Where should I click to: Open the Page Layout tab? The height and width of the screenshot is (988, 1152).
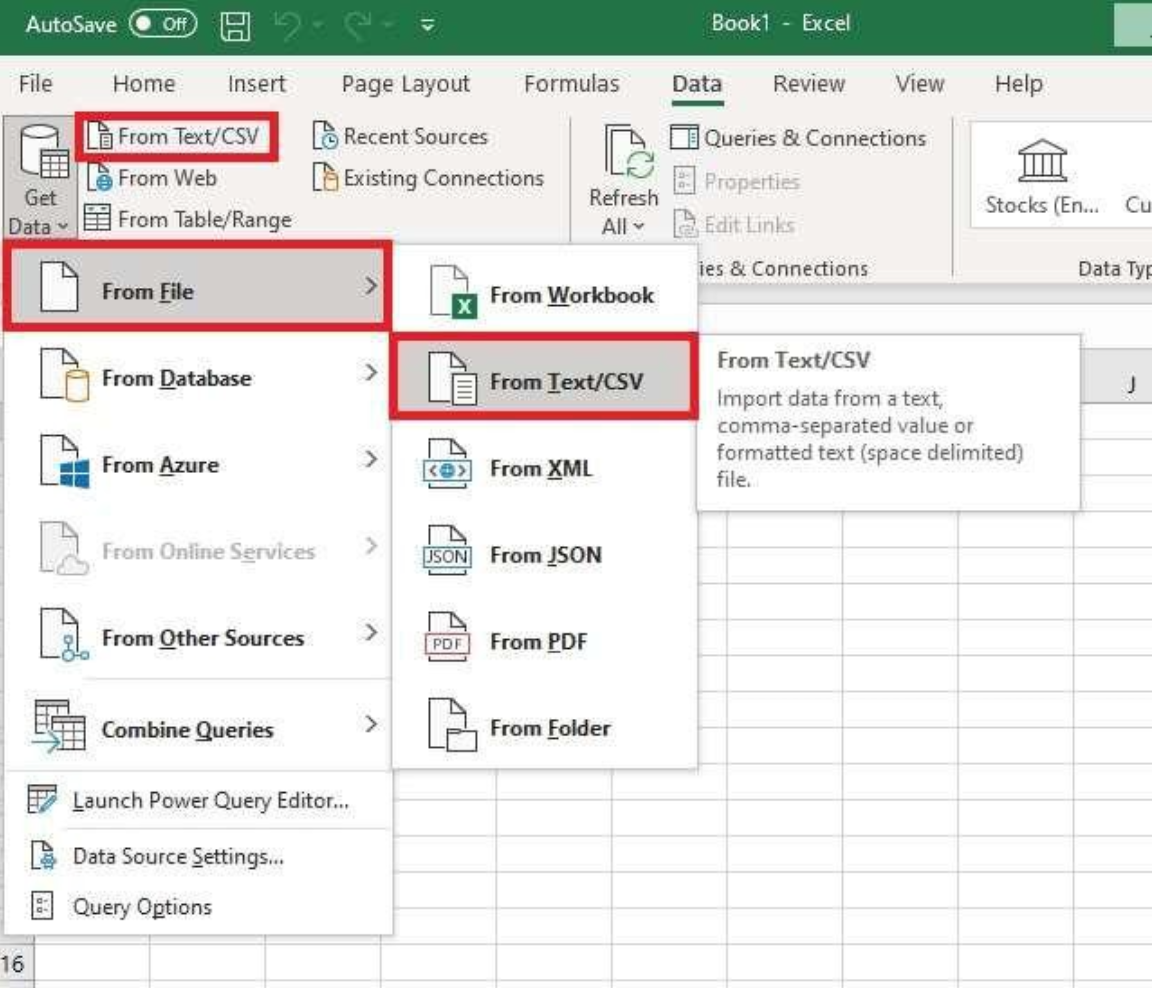pyautogui.click(x=406, y=84)
